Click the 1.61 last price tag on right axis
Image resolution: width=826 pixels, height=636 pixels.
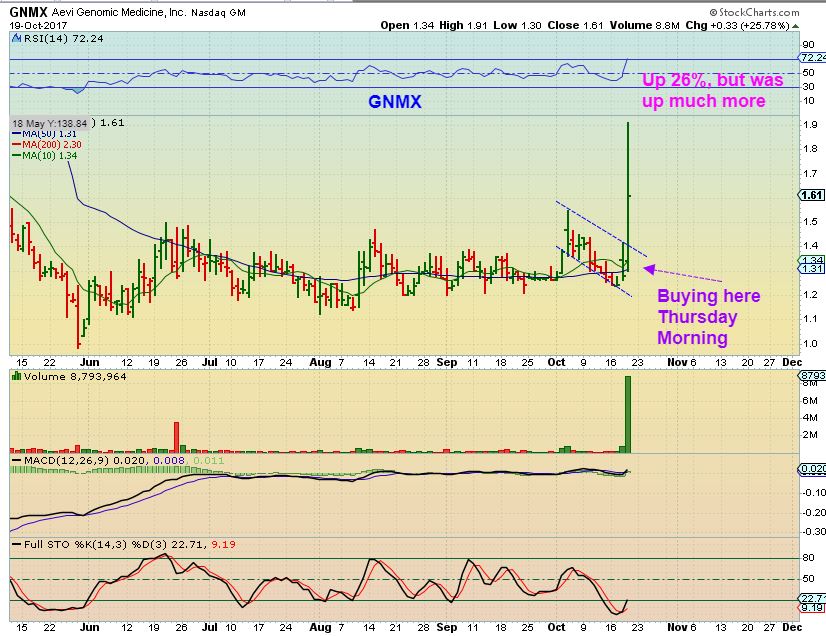[812, 195]
